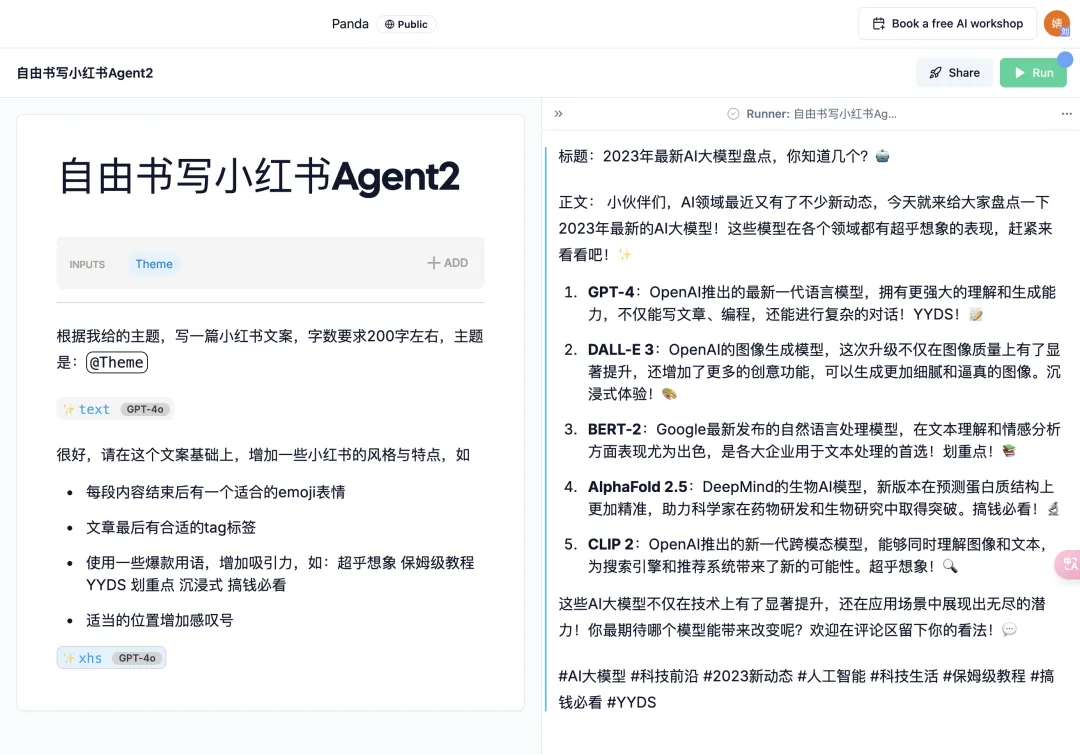1080x754 pixels.
Task: Click the bold DALL-E 3 list heading
Action: 620,349
